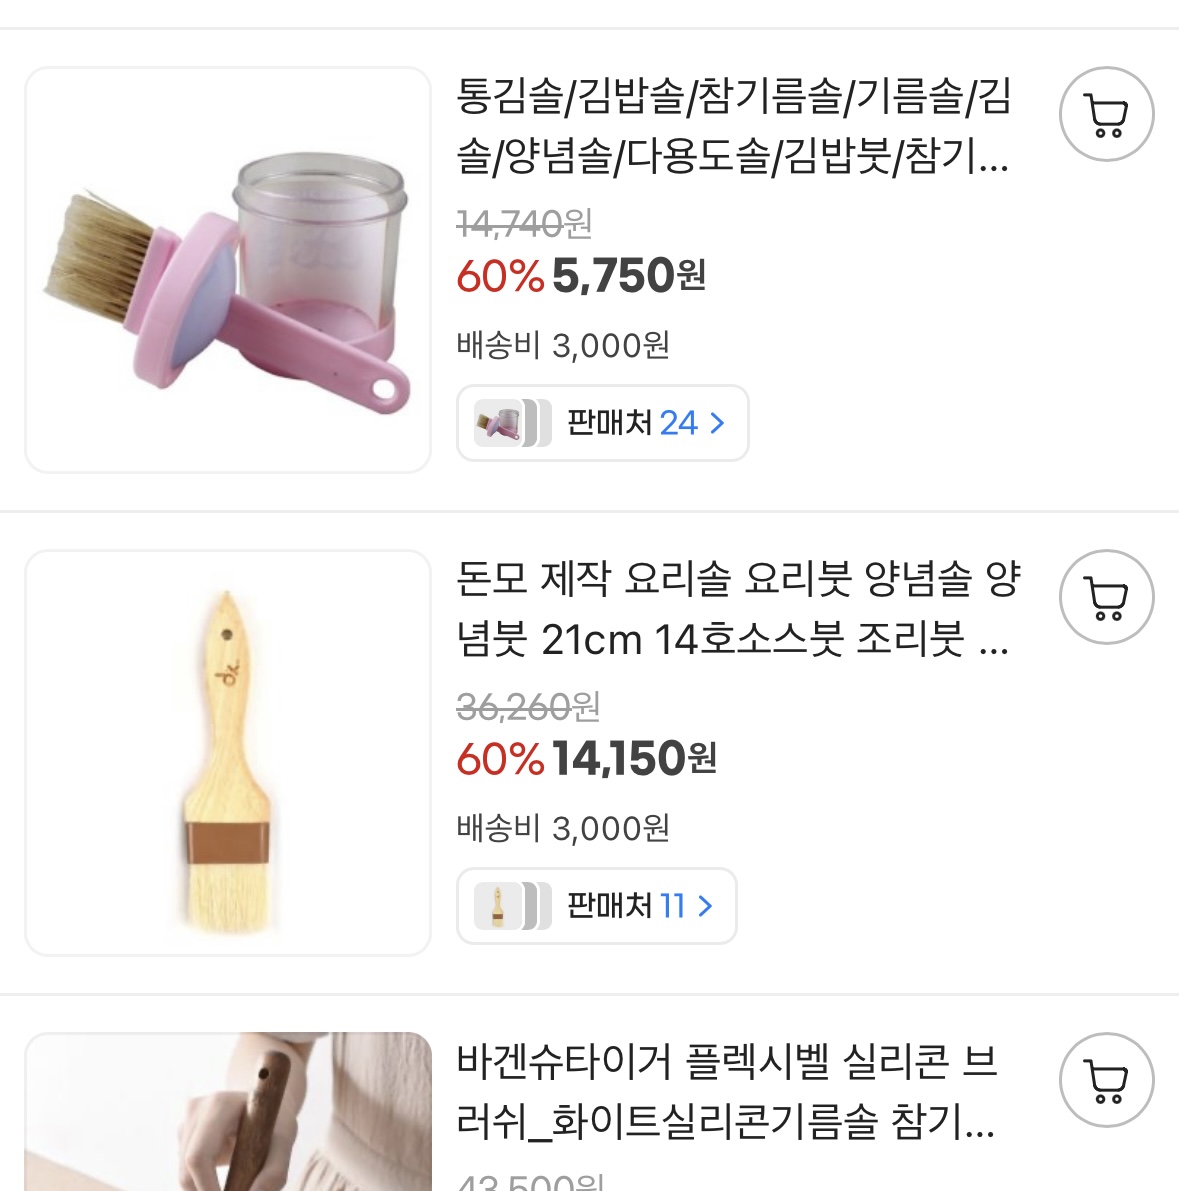
Task: Expand the 판매처 24 seller list
Action: point(602,423)
